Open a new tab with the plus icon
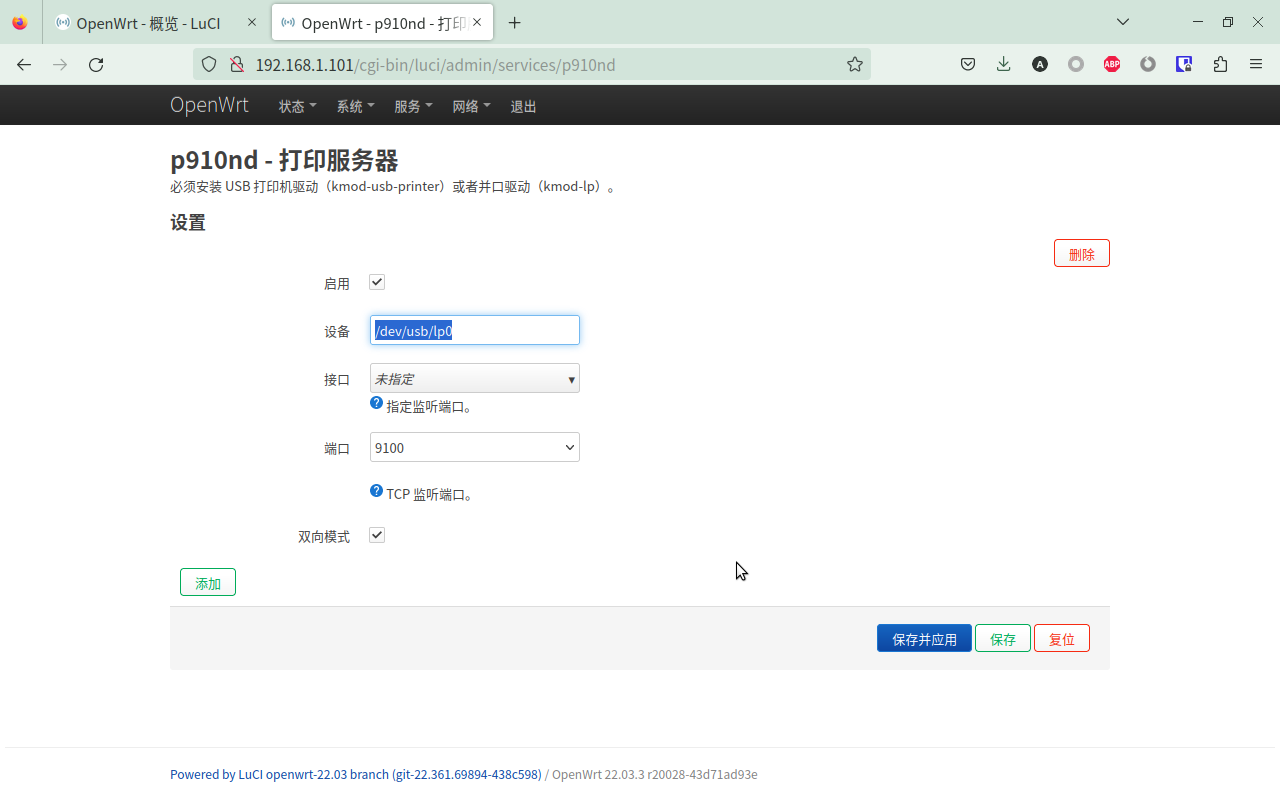 coord(514,22)
